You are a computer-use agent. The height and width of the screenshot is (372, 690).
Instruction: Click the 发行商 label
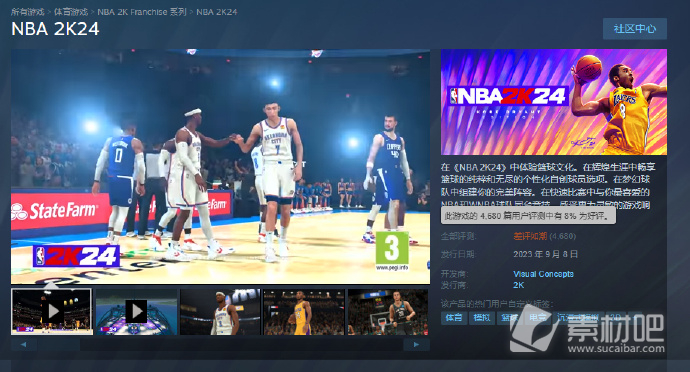tap(454, 285)
